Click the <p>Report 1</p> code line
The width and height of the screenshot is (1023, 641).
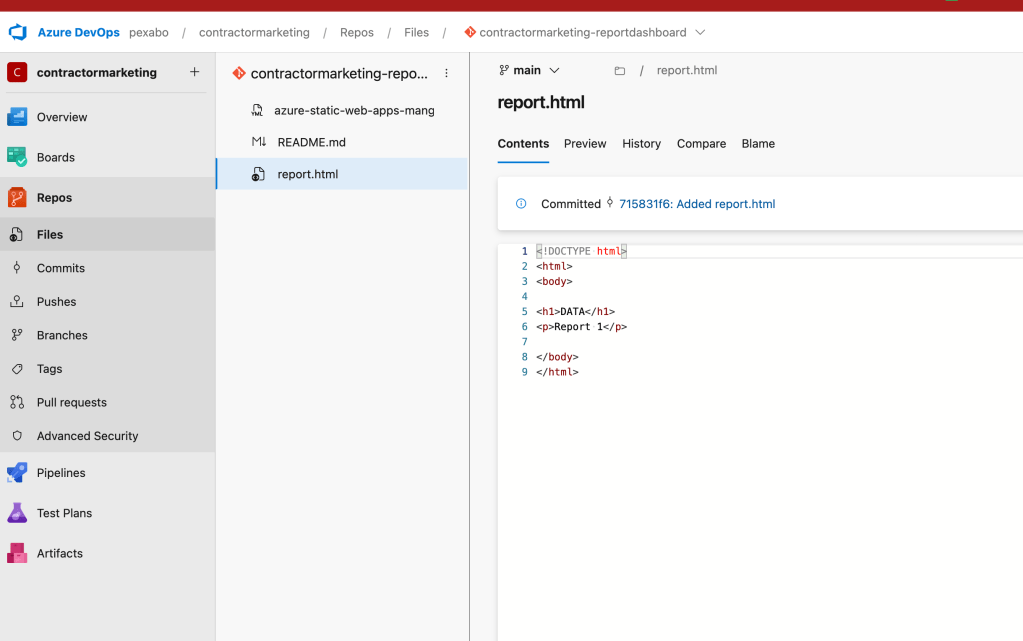[581, 326]
